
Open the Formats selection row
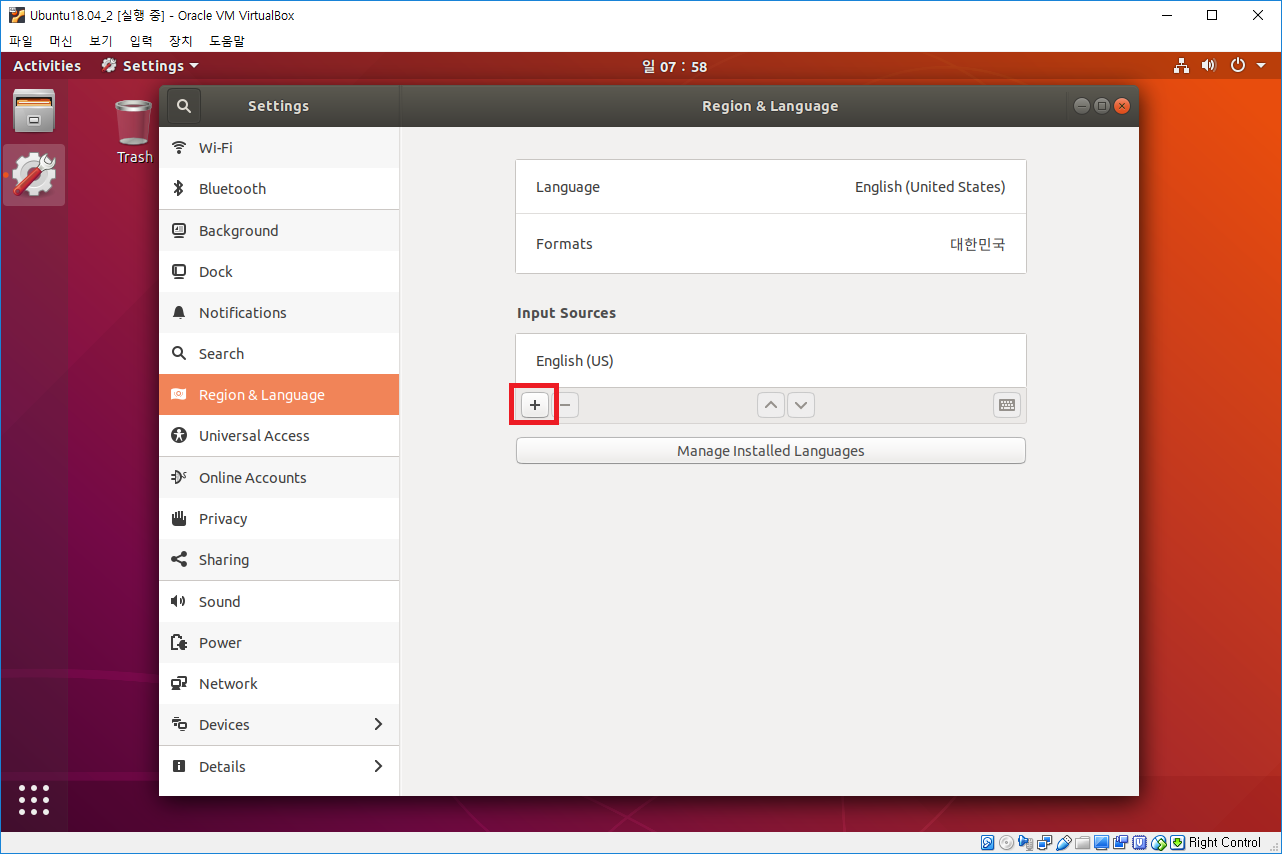(x=771, y=244)
